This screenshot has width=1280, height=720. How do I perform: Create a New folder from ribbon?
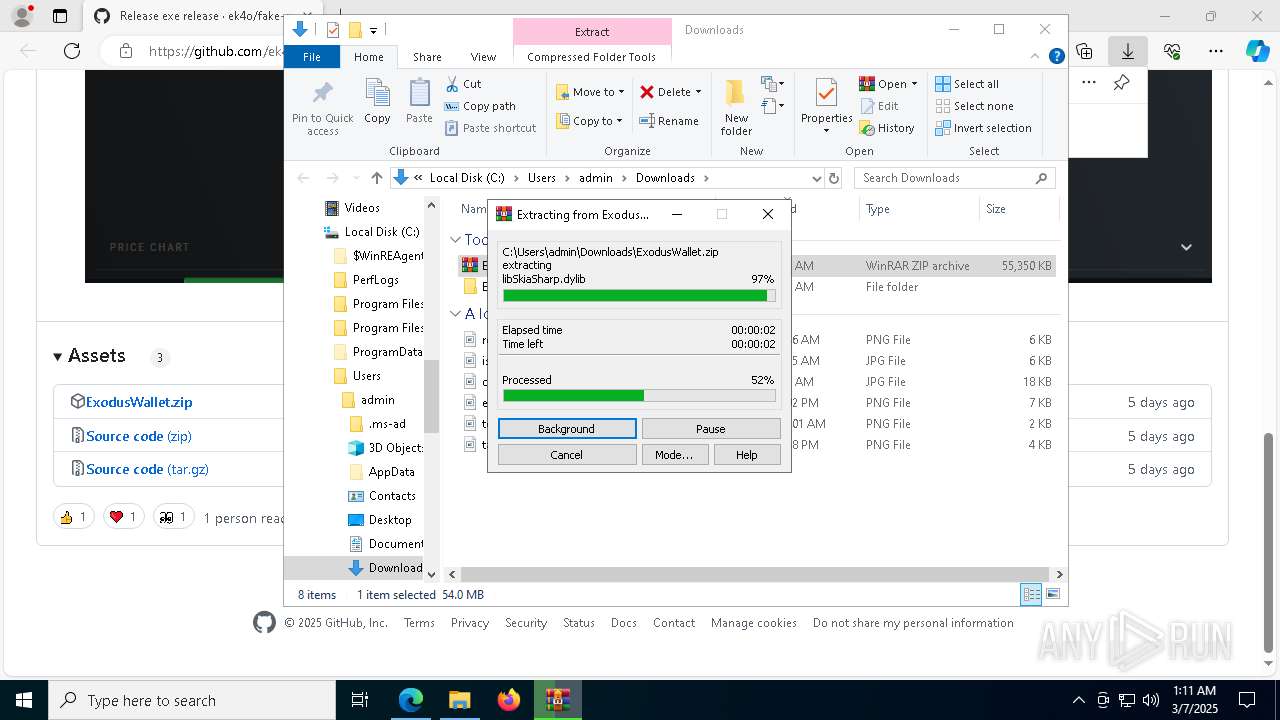click(x=736, y=107)
